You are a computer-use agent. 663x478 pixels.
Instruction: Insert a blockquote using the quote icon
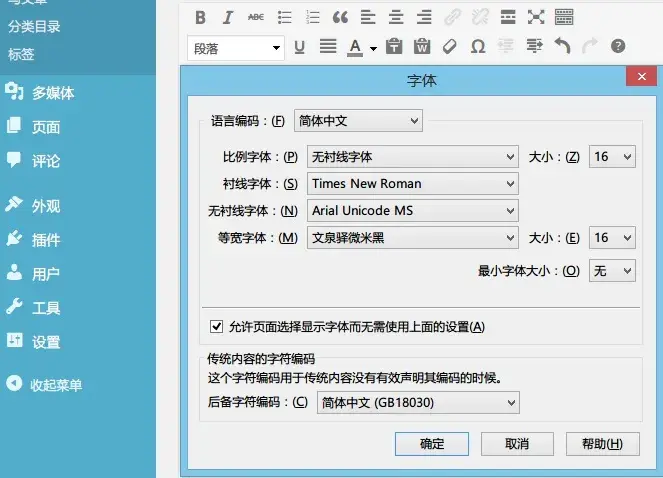pyautogui.click(x=340, y=17)
